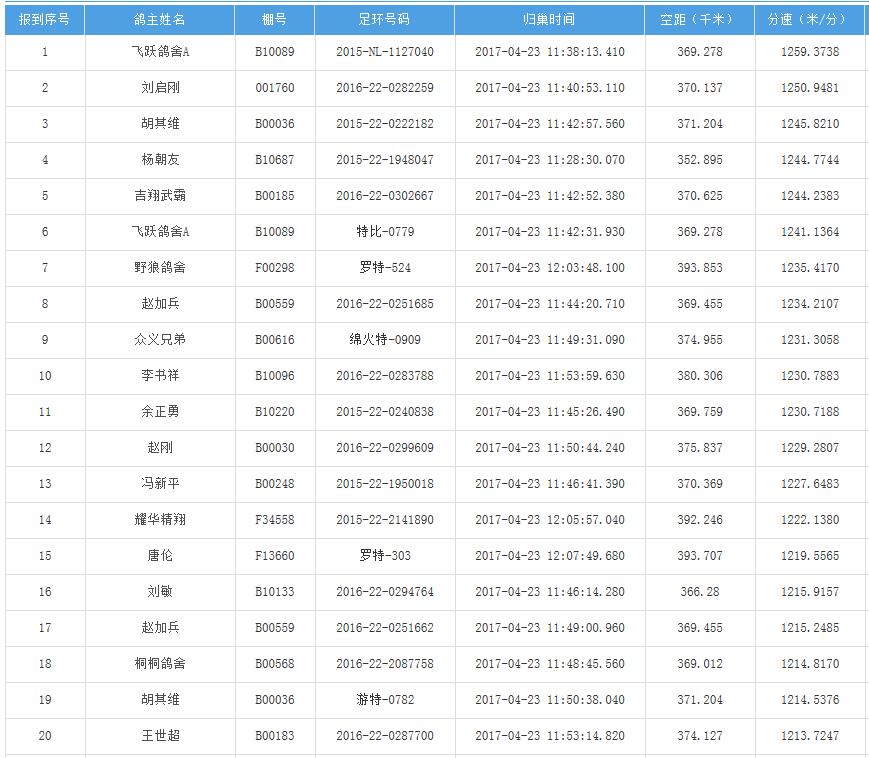Select ring number 罗特-303

(384, 556)
